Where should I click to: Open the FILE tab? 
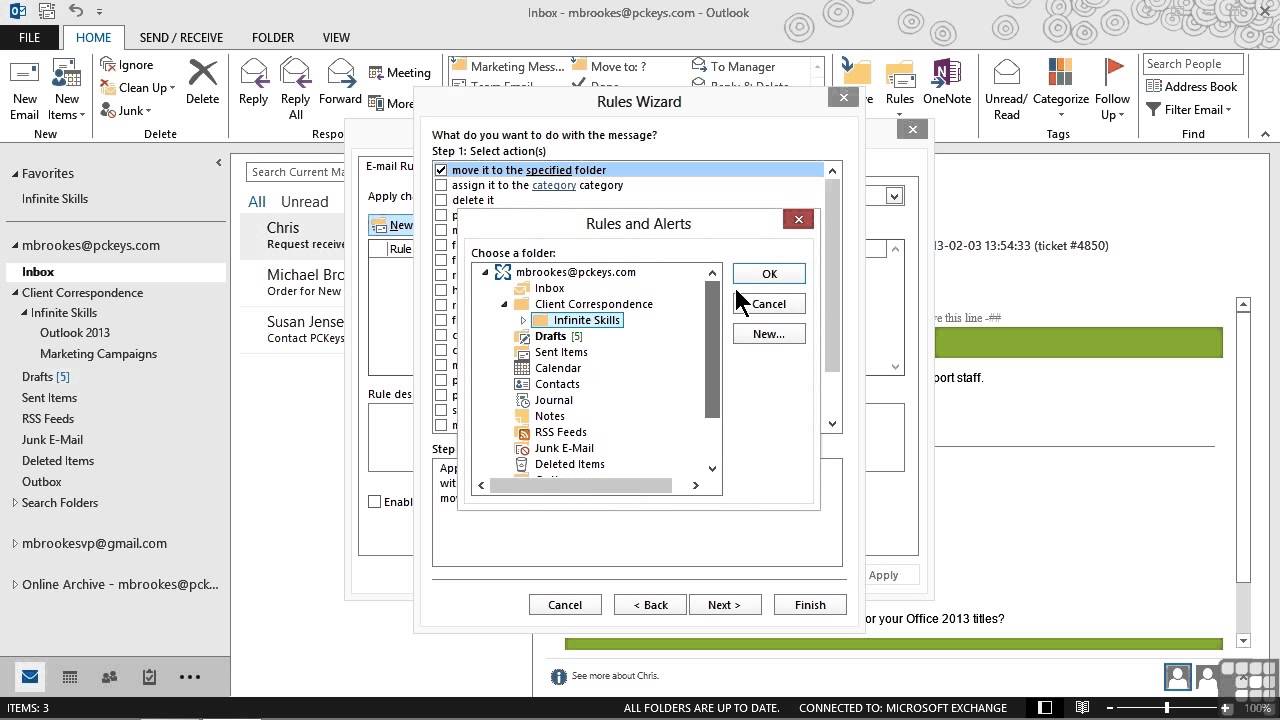click(x=30, y=37)
